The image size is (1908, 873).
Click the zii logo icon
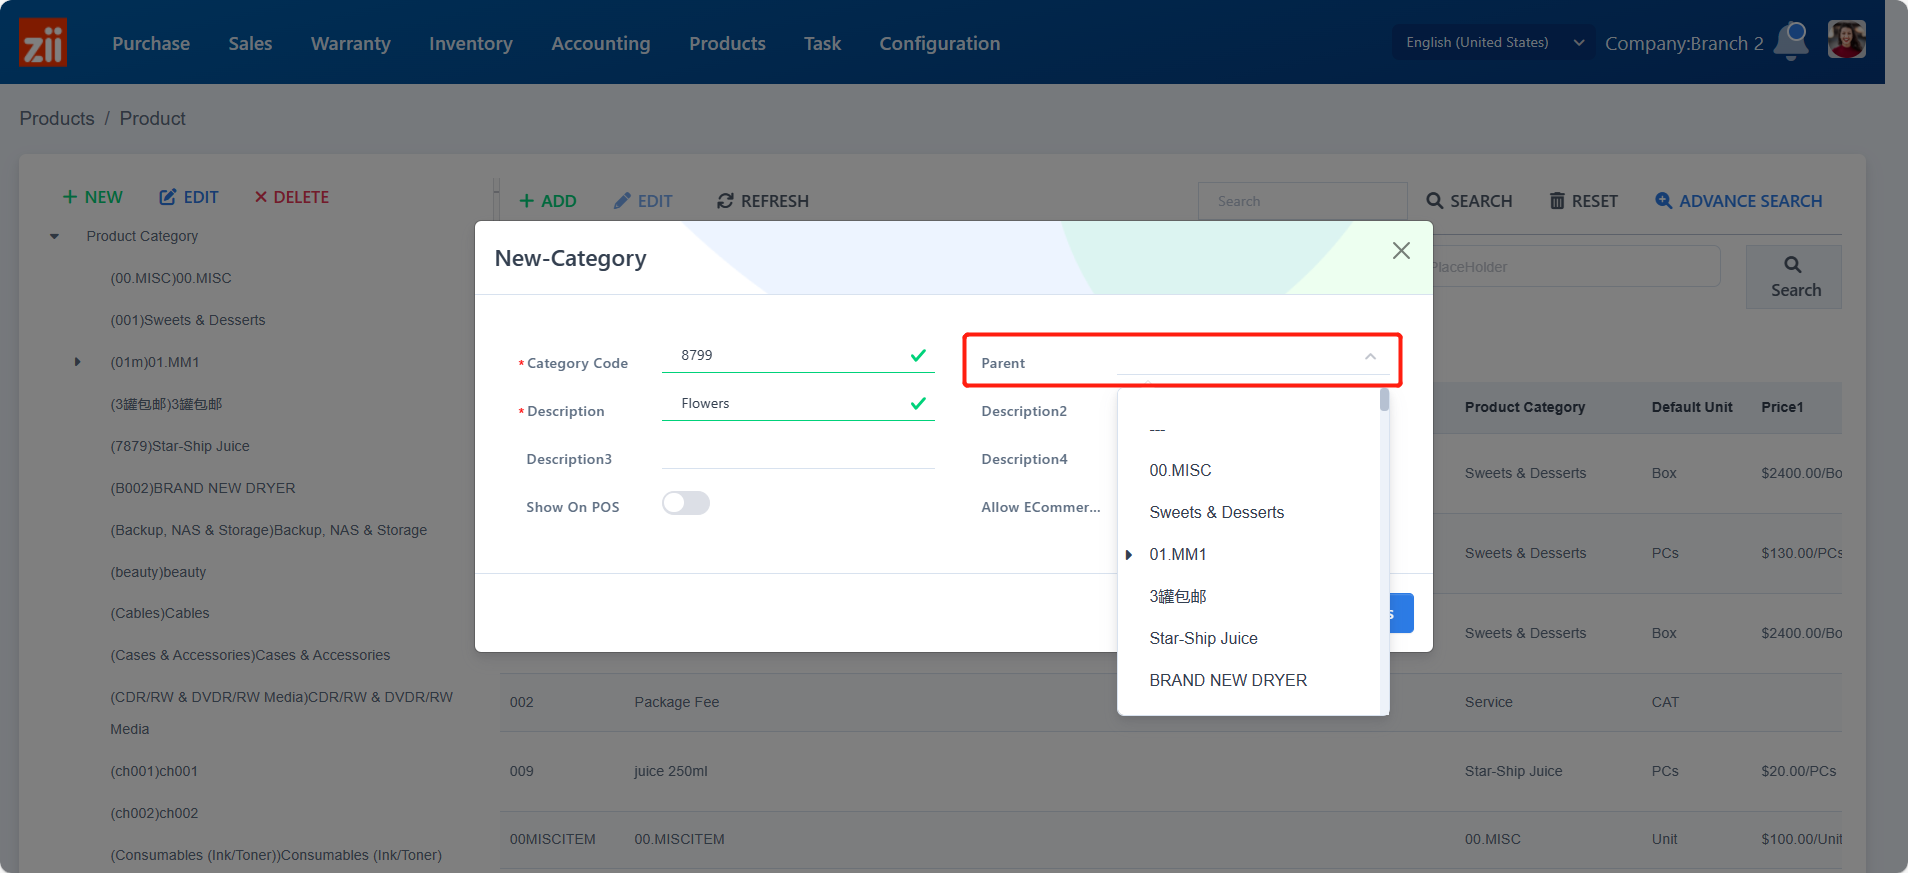click(43, 43)
